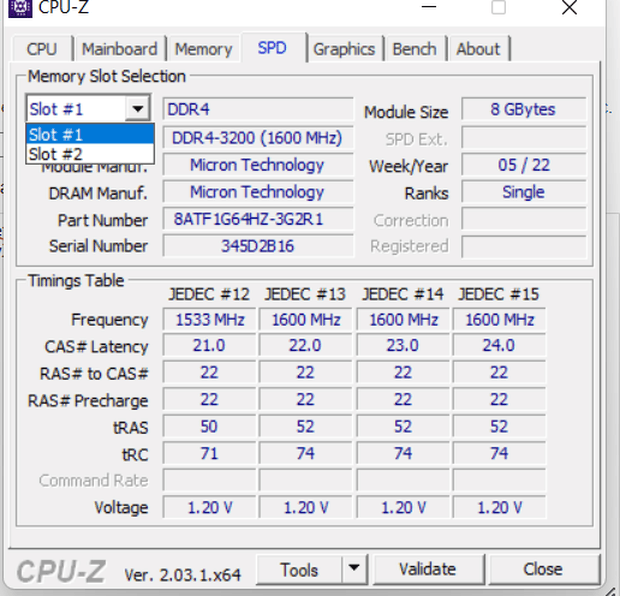The width and height of the screenshot is (620, 596).
Task: Click the CAS# Latency 22.0 cell
Action: coord(305,346)
